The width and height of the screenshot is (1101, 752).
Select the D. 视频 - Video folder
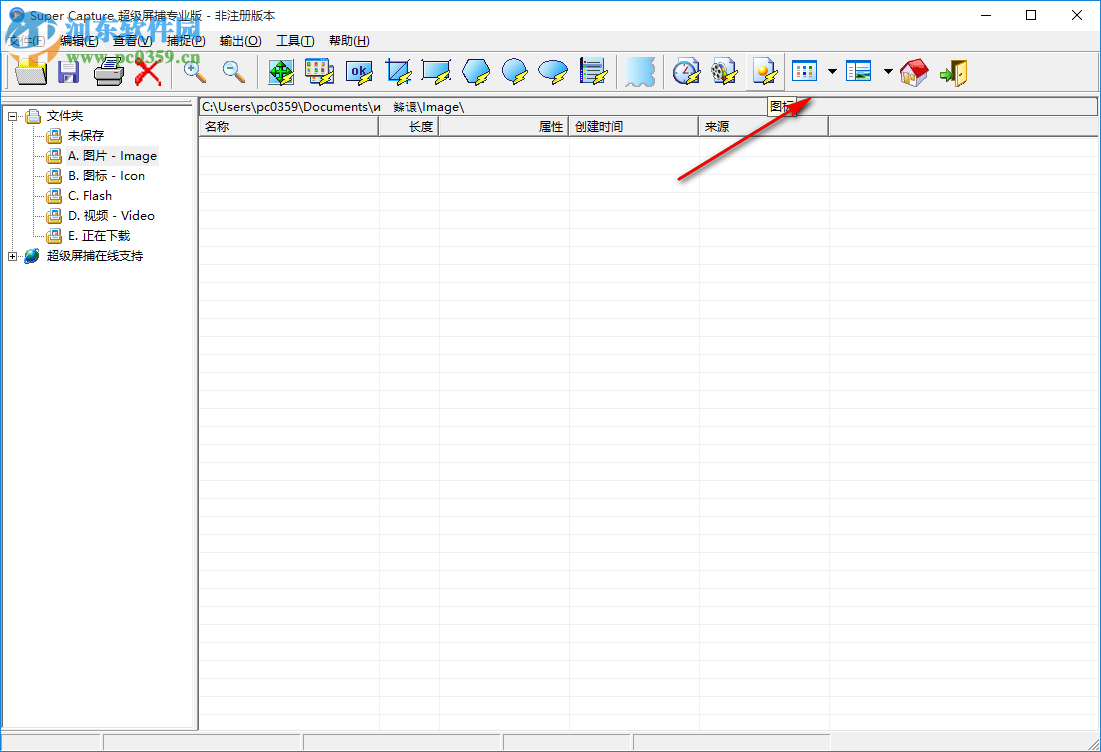(112, 216)
